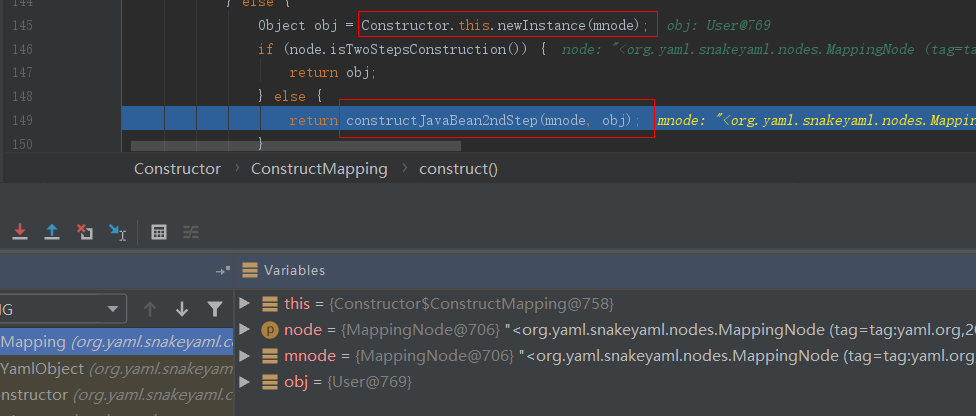Image resolution: width=976 pixels, height=416 pixels.
Task: Select next frame with down arrow
Action: [x=182, y=309]
